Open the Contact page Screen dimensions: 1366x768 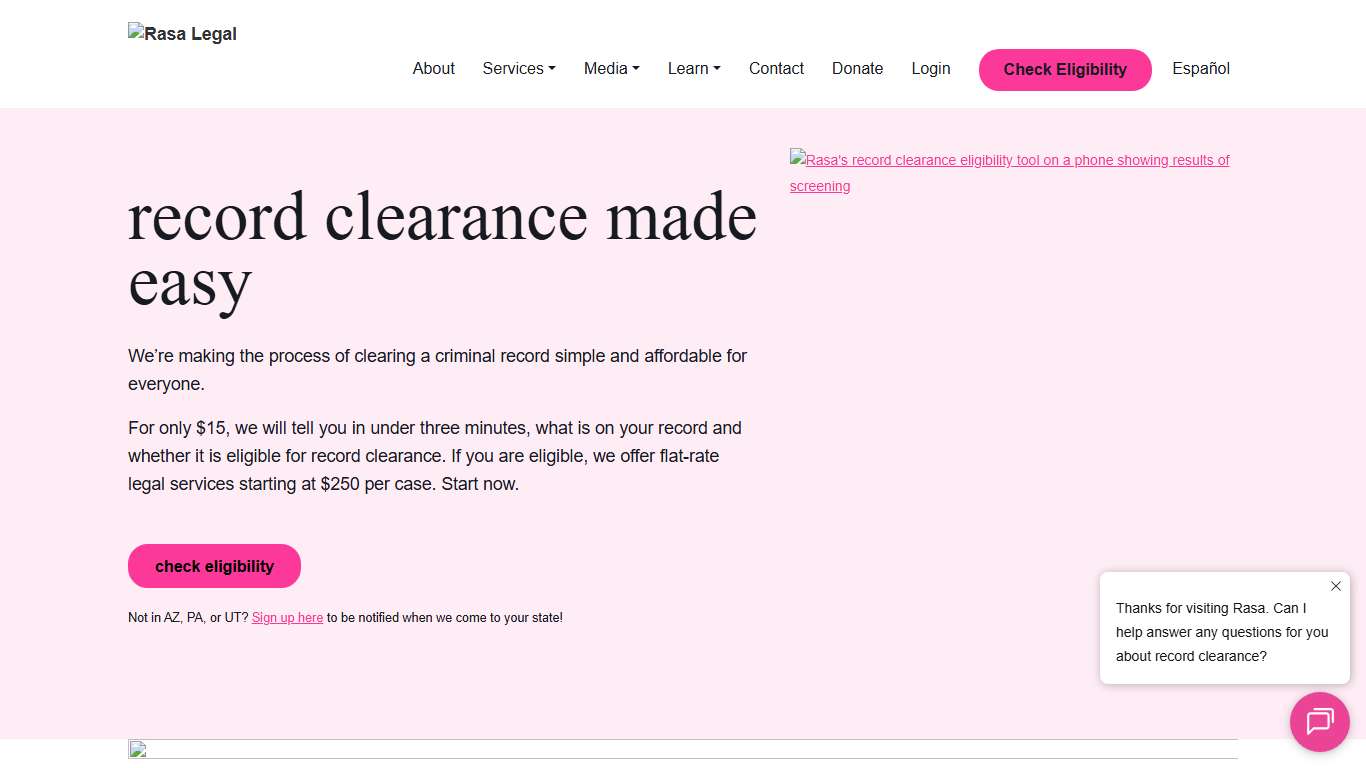click(776, 69)
